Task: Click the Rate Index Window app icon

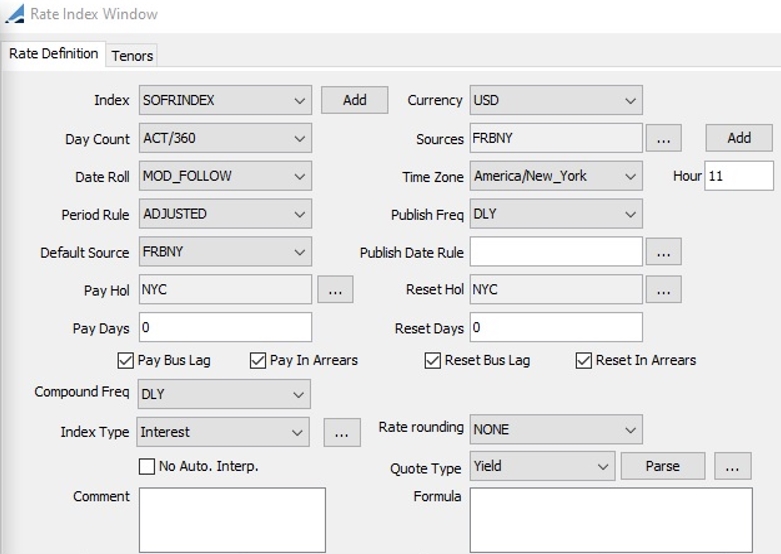Action: point(15,13)
